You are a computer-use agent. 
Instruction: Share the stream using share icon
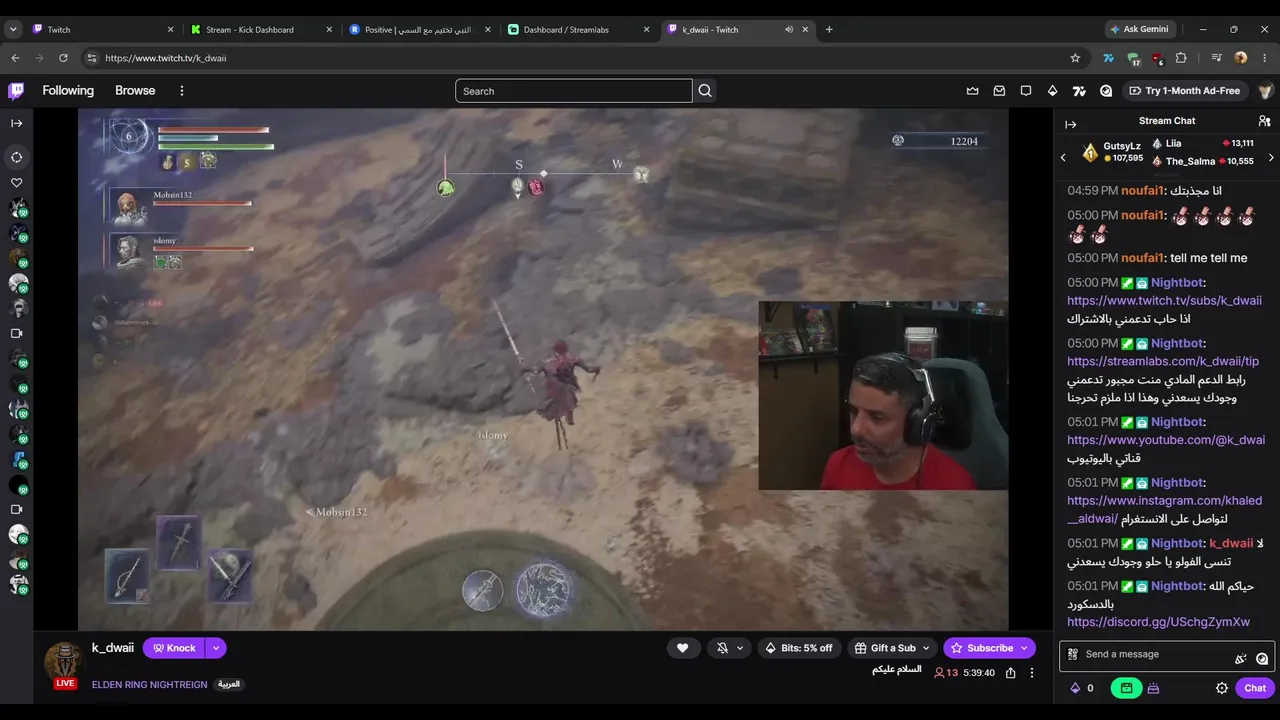click(1011, 673)
